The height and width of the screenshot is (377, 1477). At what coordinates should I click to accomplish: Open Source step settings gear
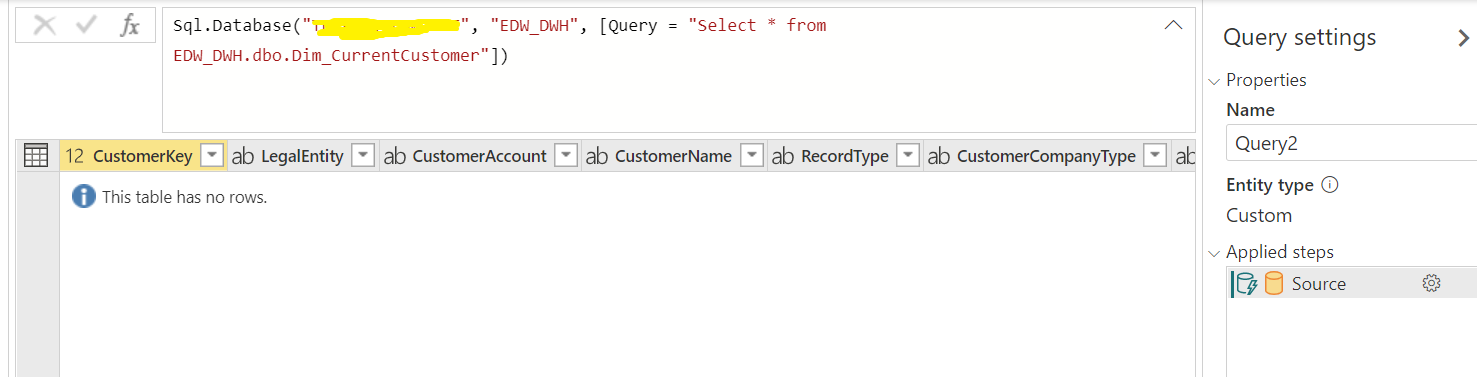(x=1431, y=284)
